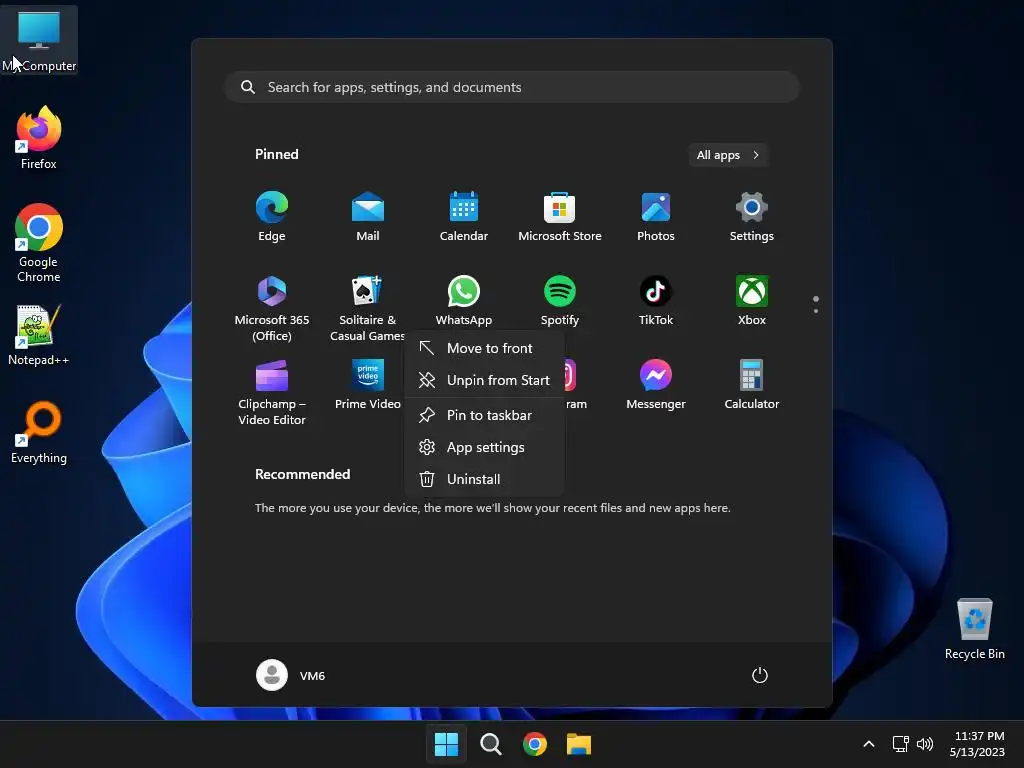This screenshot has height=768, width=1024.
Task: Choose Uninstall in context menu
Action: (484, 479)
